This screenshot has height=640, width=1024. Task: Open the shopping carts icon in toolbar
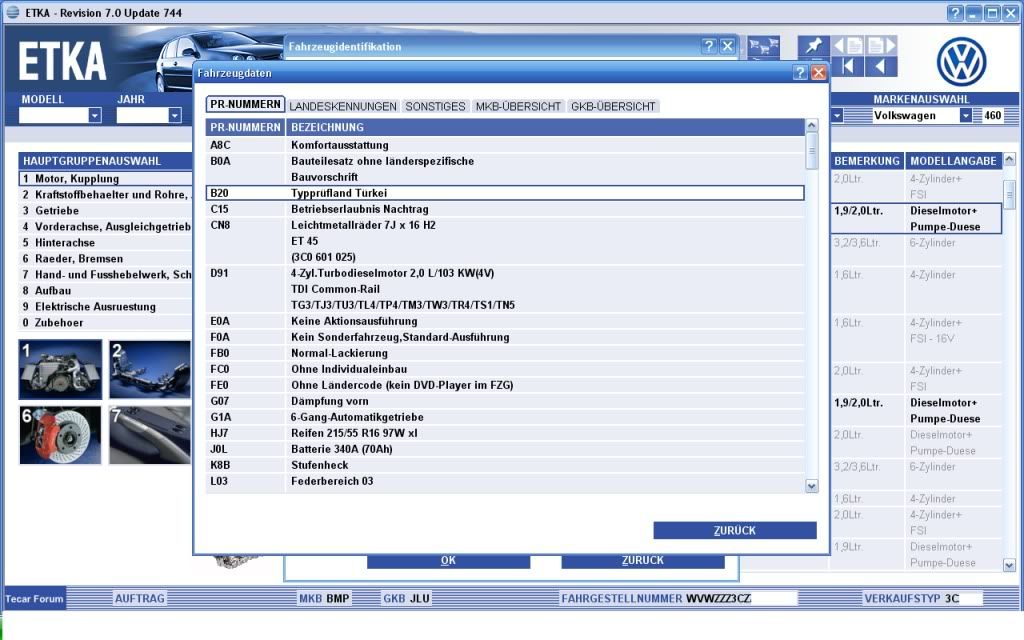pyautogui.click(x=763, y=46)
